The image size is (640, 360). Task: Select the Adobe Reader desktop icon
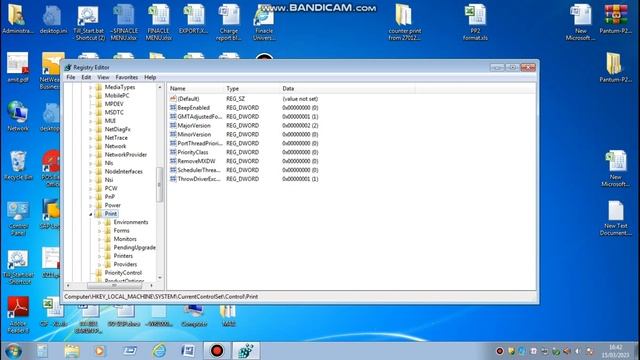coord(18,315)
